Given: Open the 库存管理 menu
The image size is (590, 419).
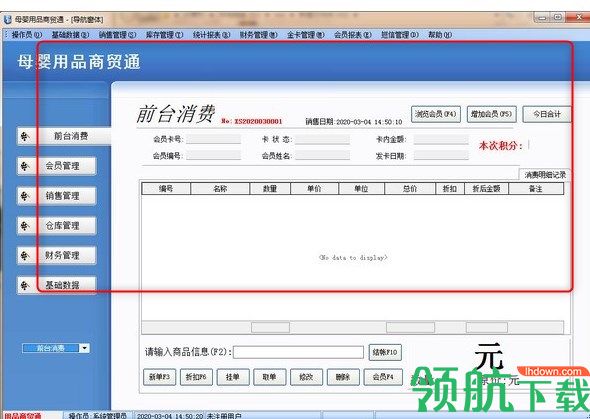Looking at the screenshot, I should point(164,35).
